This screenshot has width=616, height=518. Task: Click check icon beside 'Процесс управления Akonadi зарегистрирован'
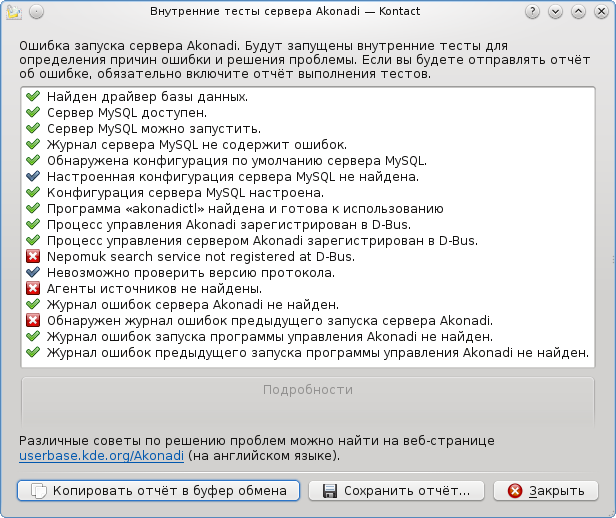point(33,224)
